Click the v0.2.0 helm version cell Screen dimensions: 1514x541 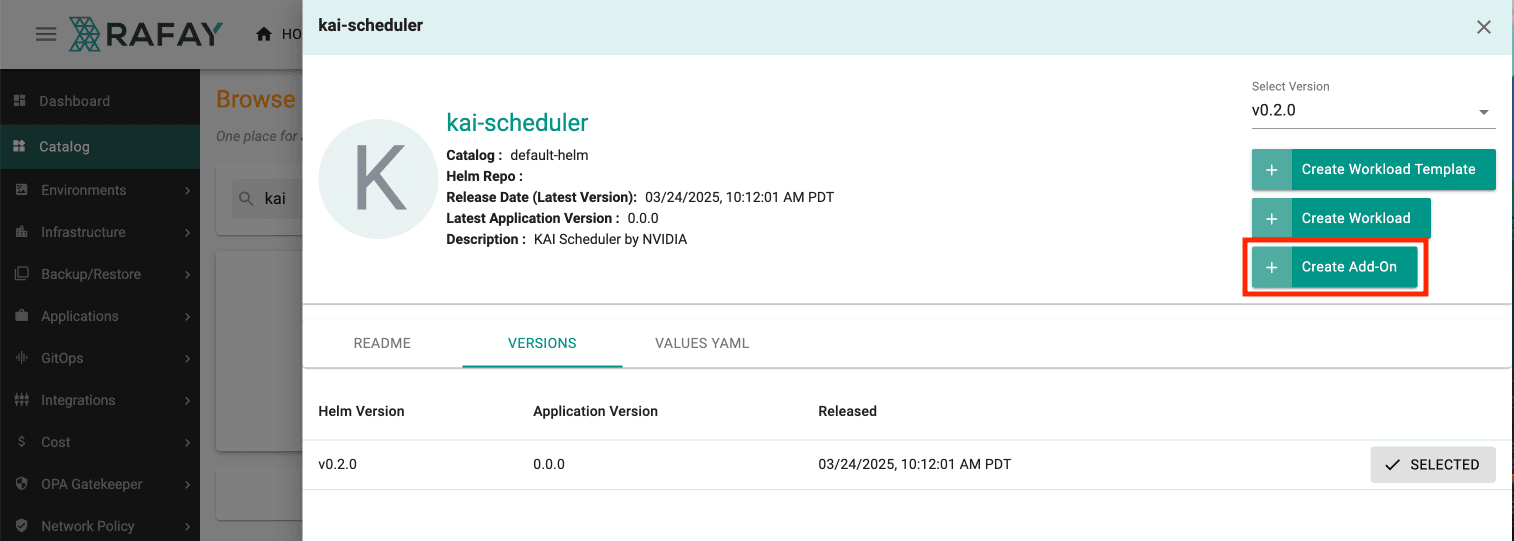337,465
